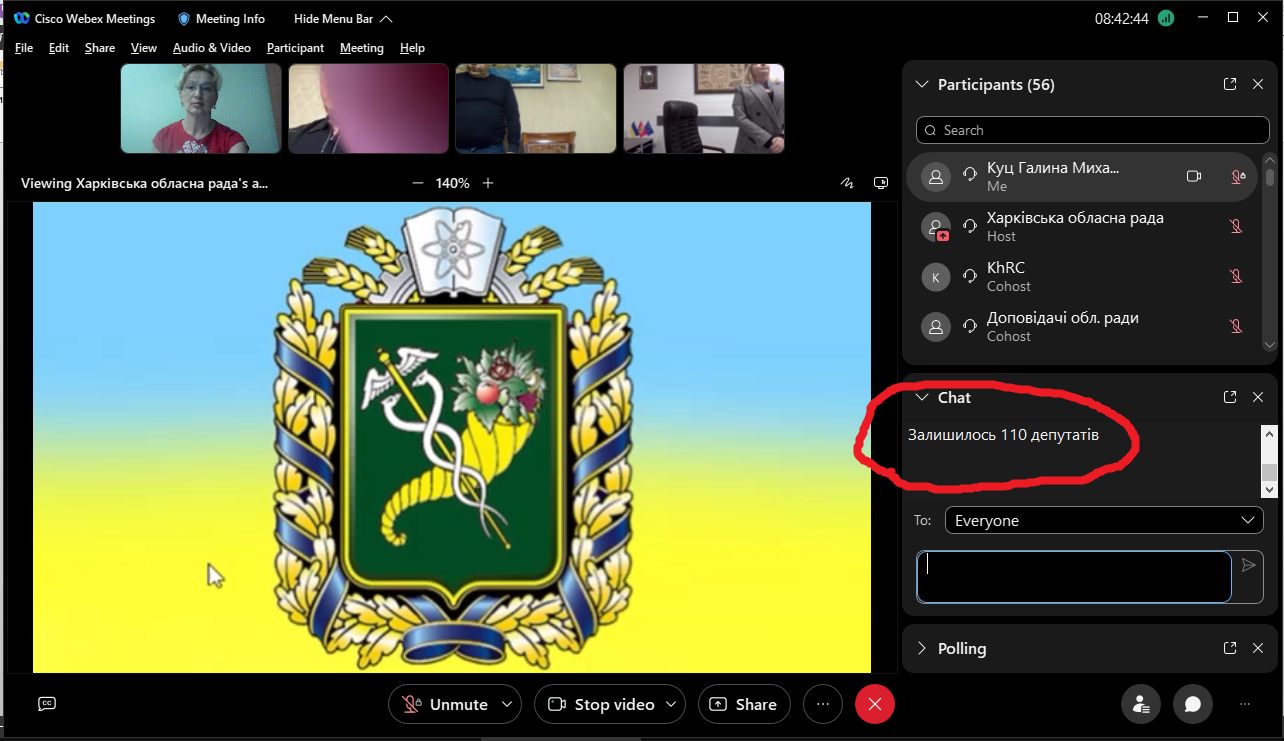Viewport: 1284px width, 741px height.
Task: Open the Participant menu
Action: (295, 48)
